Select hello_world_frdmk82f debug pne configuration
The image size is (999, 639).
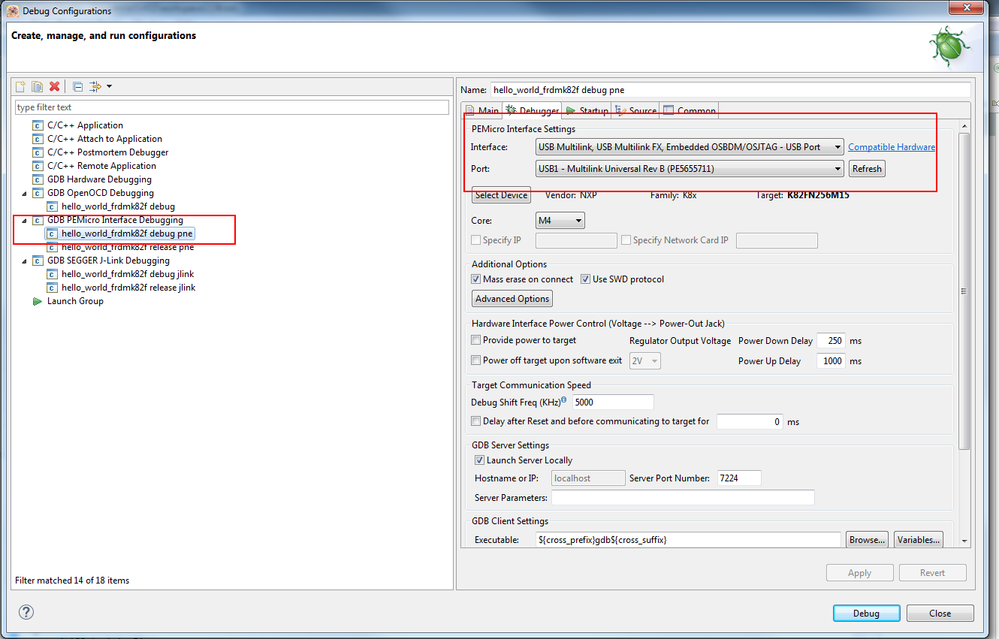pos(127,234)
